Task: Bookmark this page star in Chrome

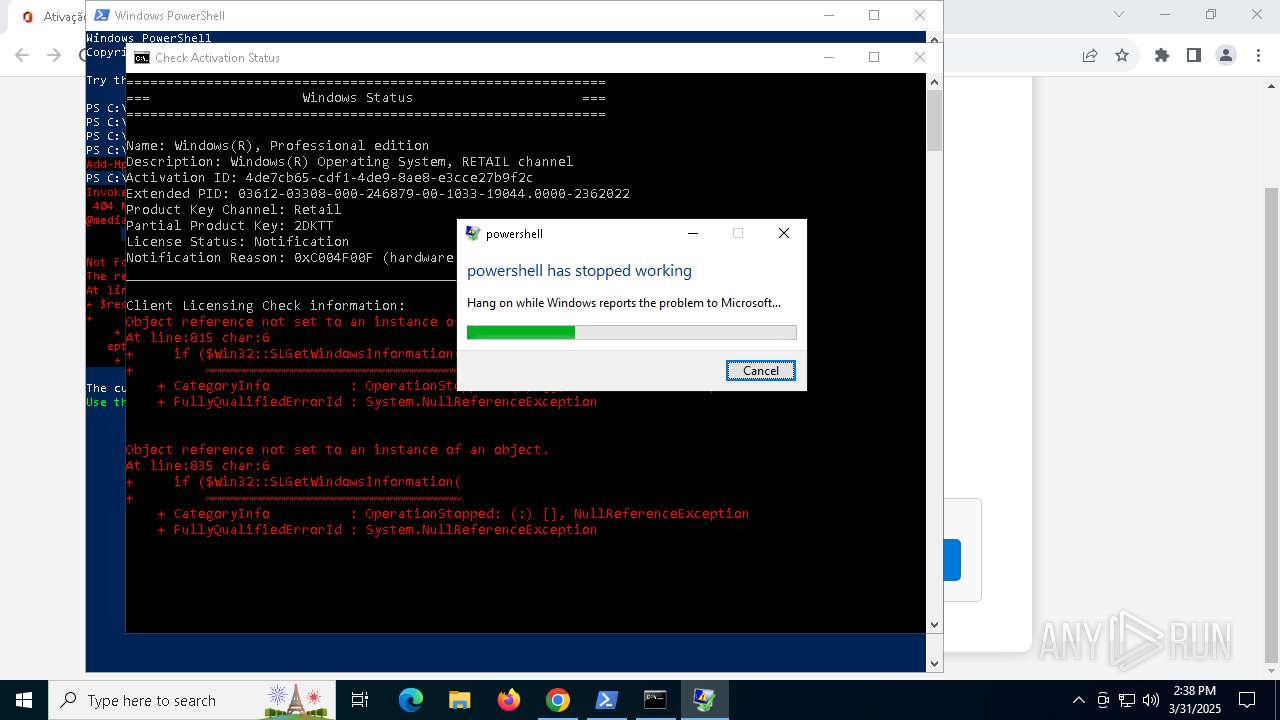Action: [1122, 55]
